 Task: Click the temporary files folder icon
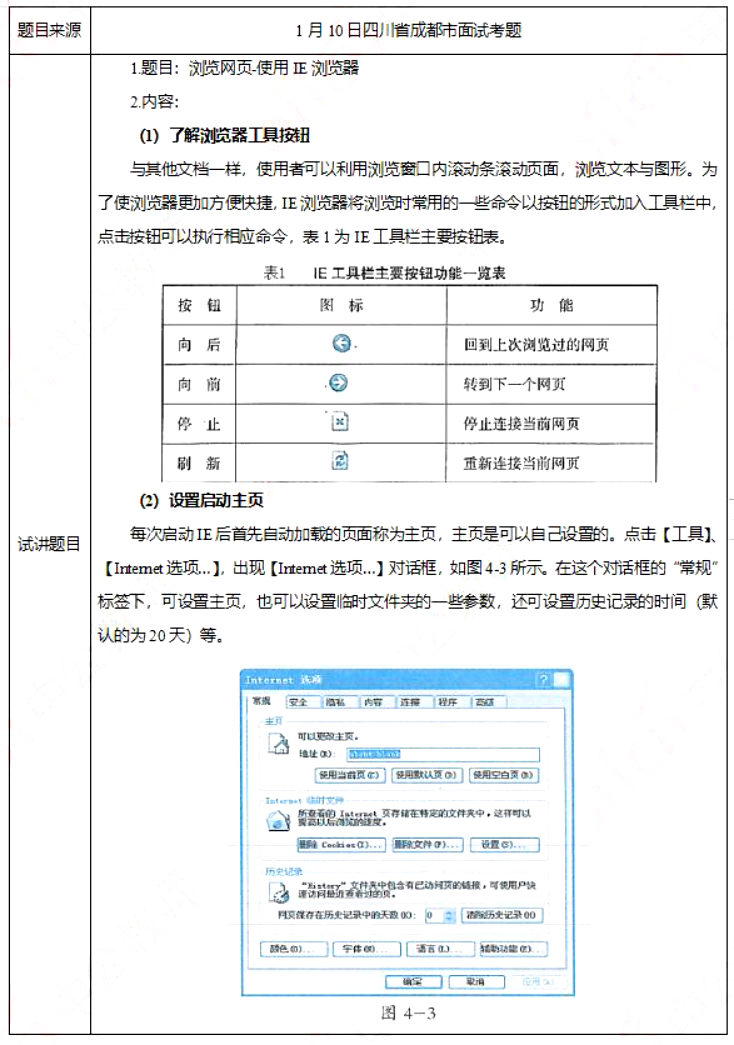[x=278, y=821]
